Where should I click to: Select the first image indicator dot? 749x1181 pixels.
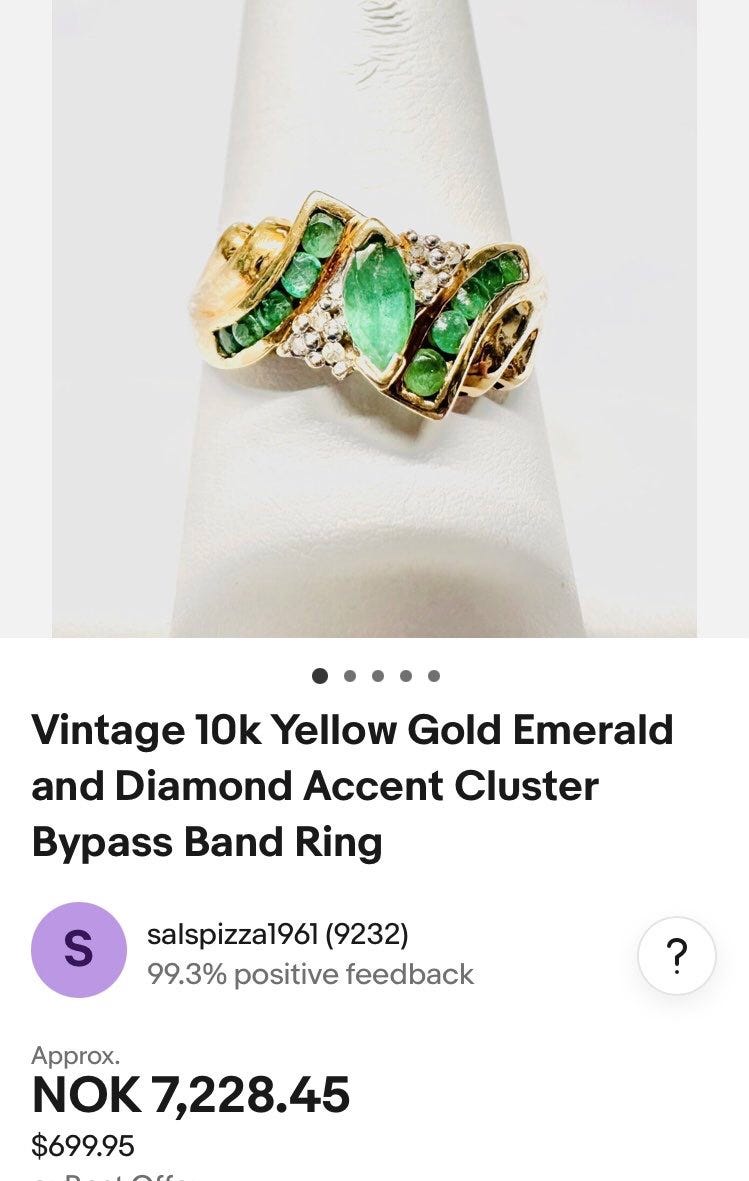(x=319, y=676)
